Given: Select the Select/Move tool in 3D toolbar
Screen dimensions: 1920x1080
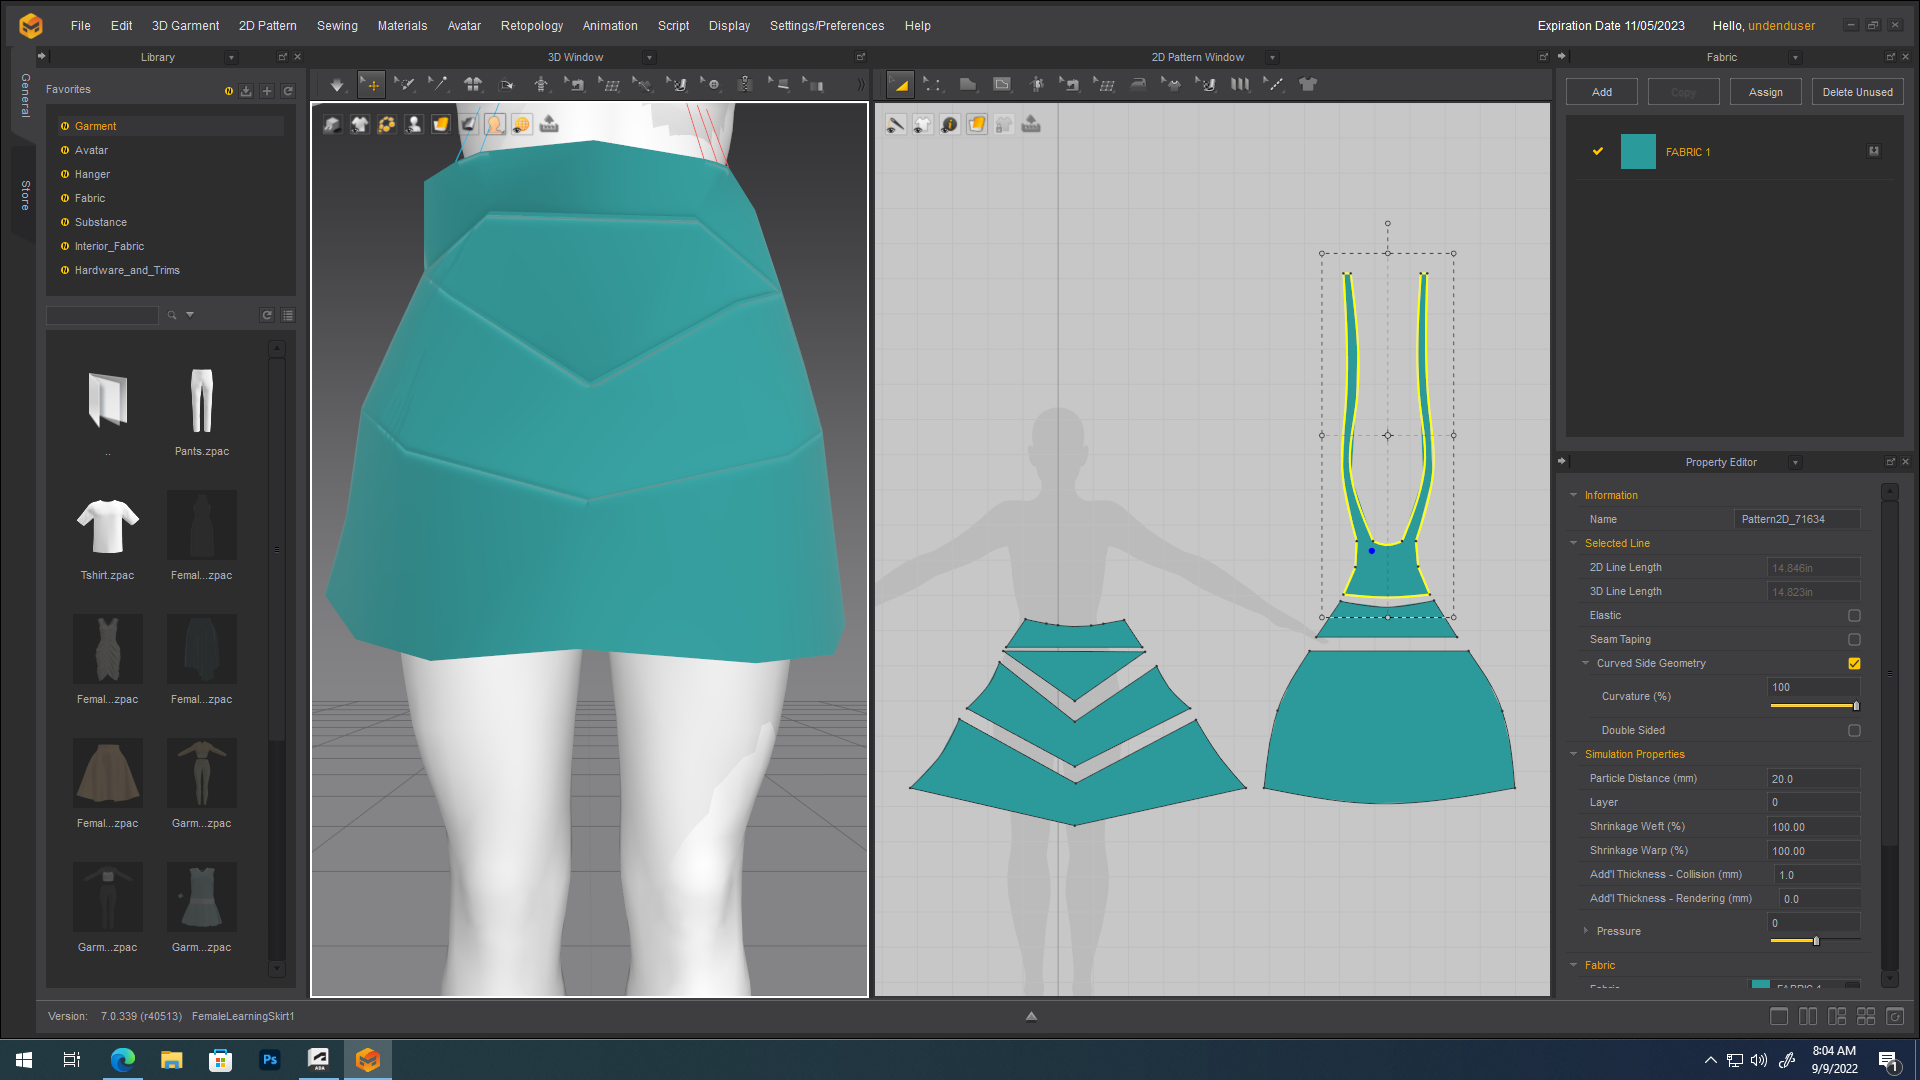Looking at the screenshot, I should click(371, 85).
